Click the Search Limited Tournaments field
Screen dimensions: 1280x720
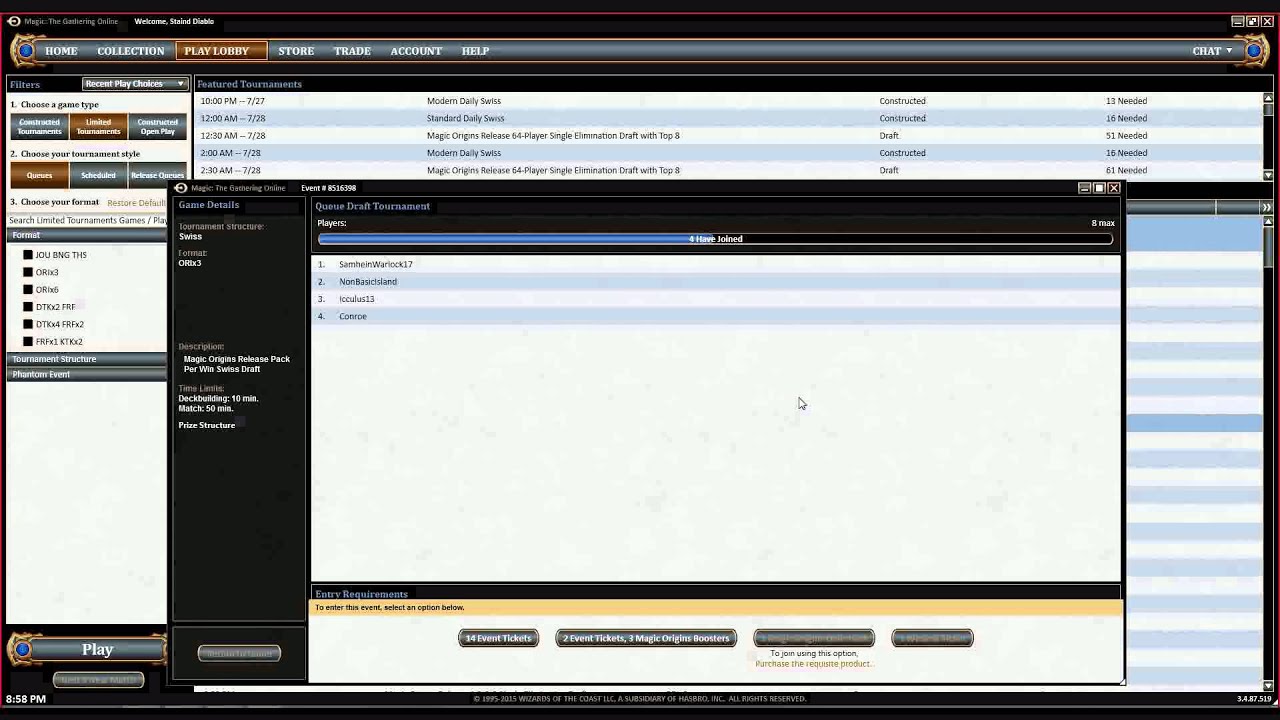pos(87,220)
